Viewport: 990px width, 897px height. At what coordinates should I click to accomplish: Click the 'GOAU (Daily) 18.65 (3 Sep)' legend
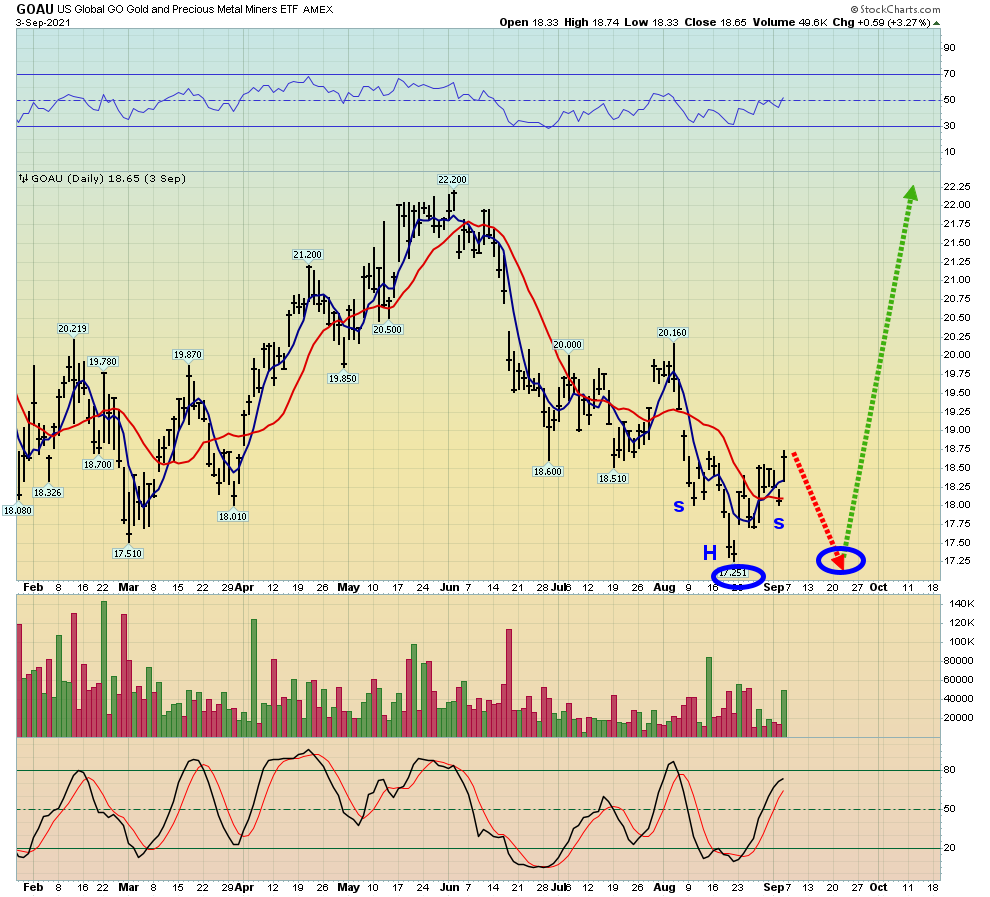pos(108,179)
